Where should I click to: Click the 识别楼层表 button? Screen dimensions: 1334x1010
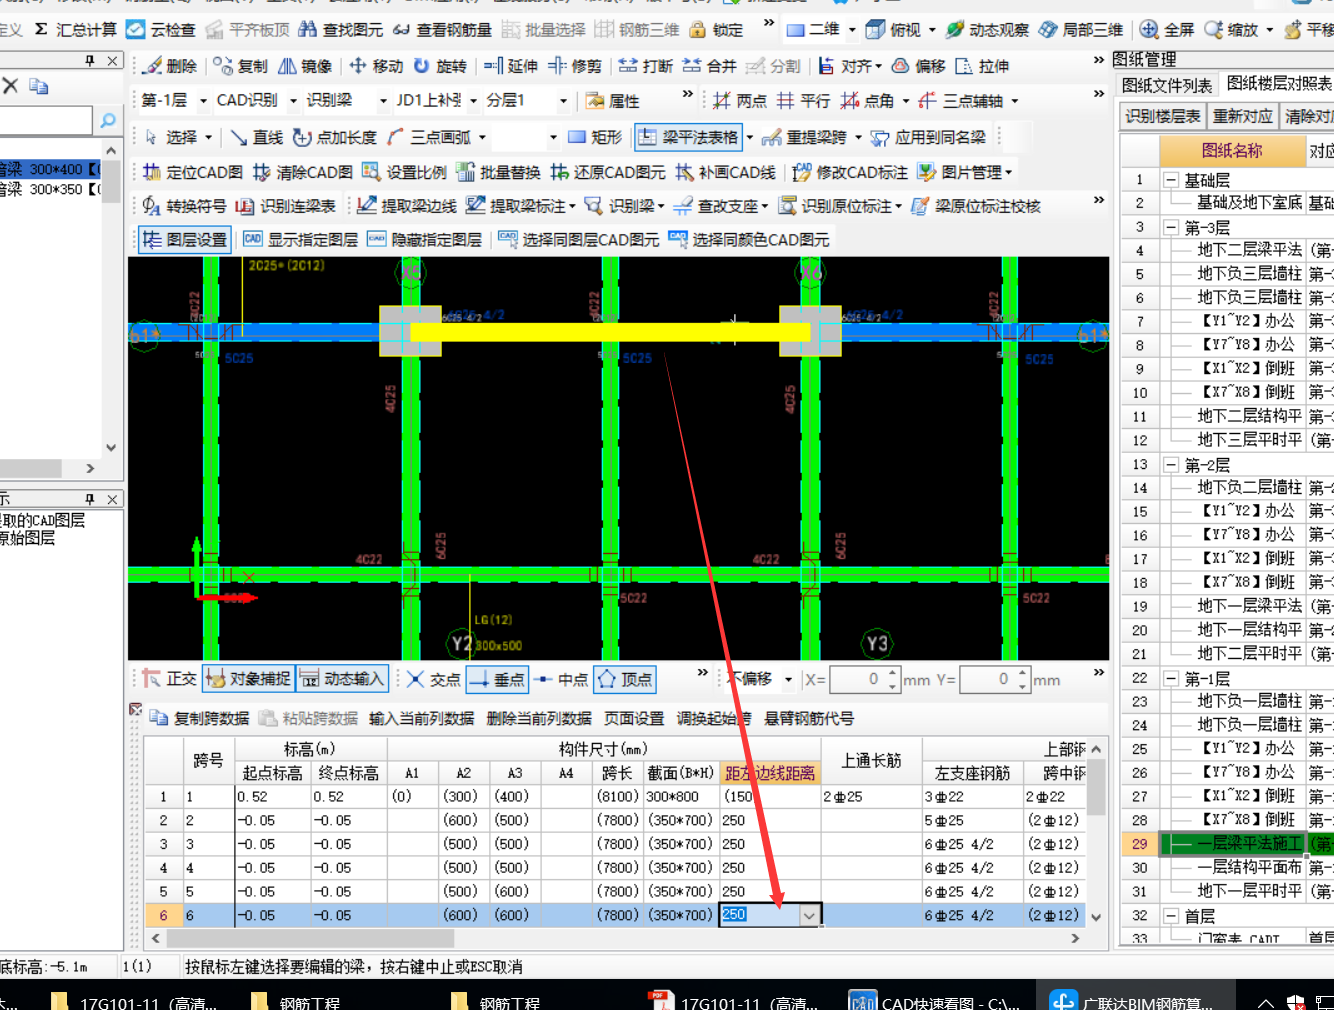(x=1163, y=116)
